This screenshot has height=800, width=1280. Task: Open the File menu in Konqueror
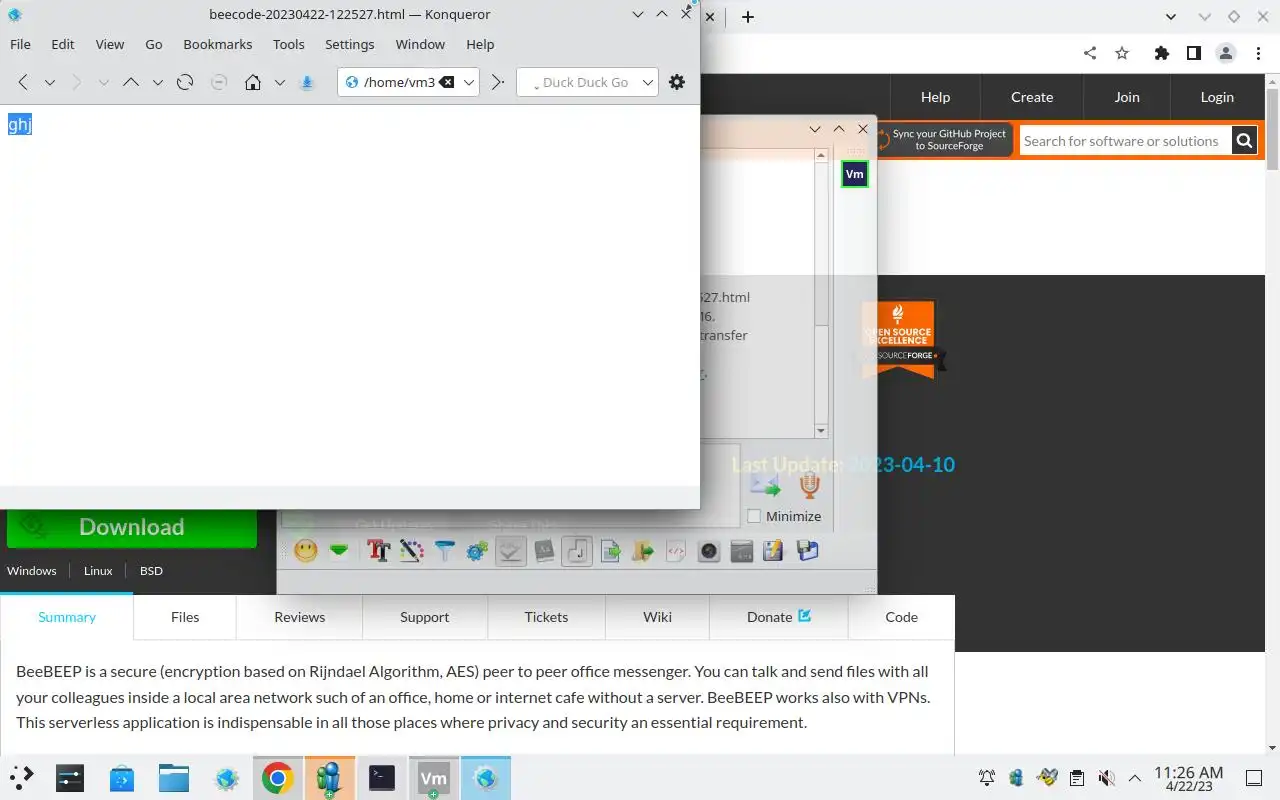20,44
